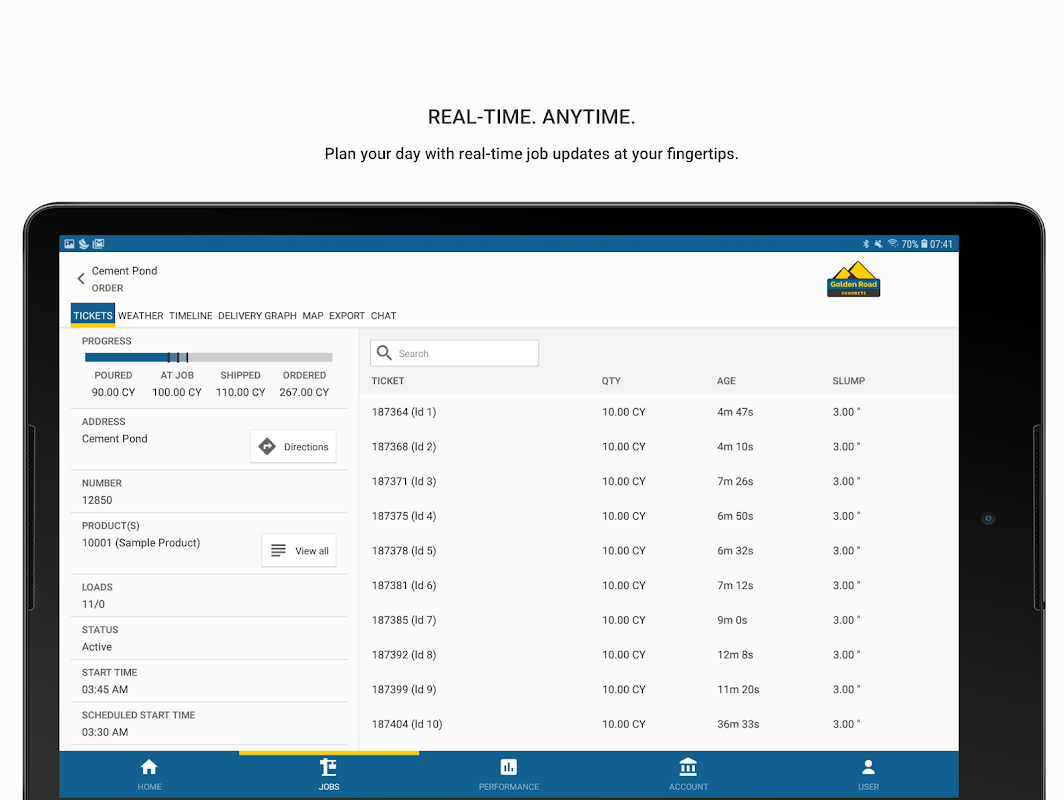1064x800 pixels.
Task: Go back using the arrow beside Cement Pond
Action: [x=81, y=279]
